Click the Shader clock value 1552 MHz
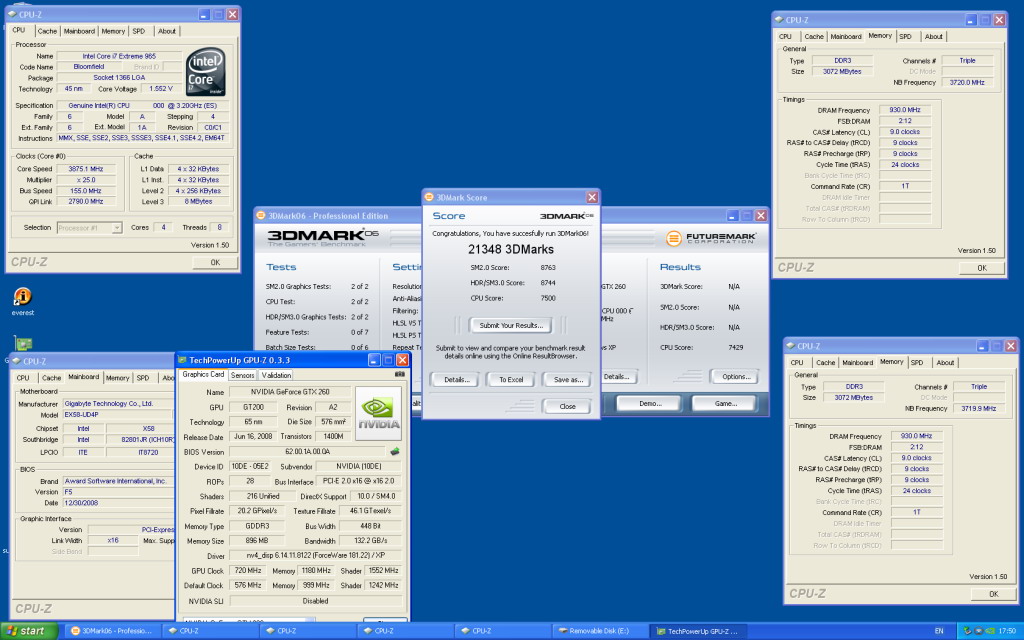Image resolution: width=1024 pixels, height=640 pixels. click(383, 570)
